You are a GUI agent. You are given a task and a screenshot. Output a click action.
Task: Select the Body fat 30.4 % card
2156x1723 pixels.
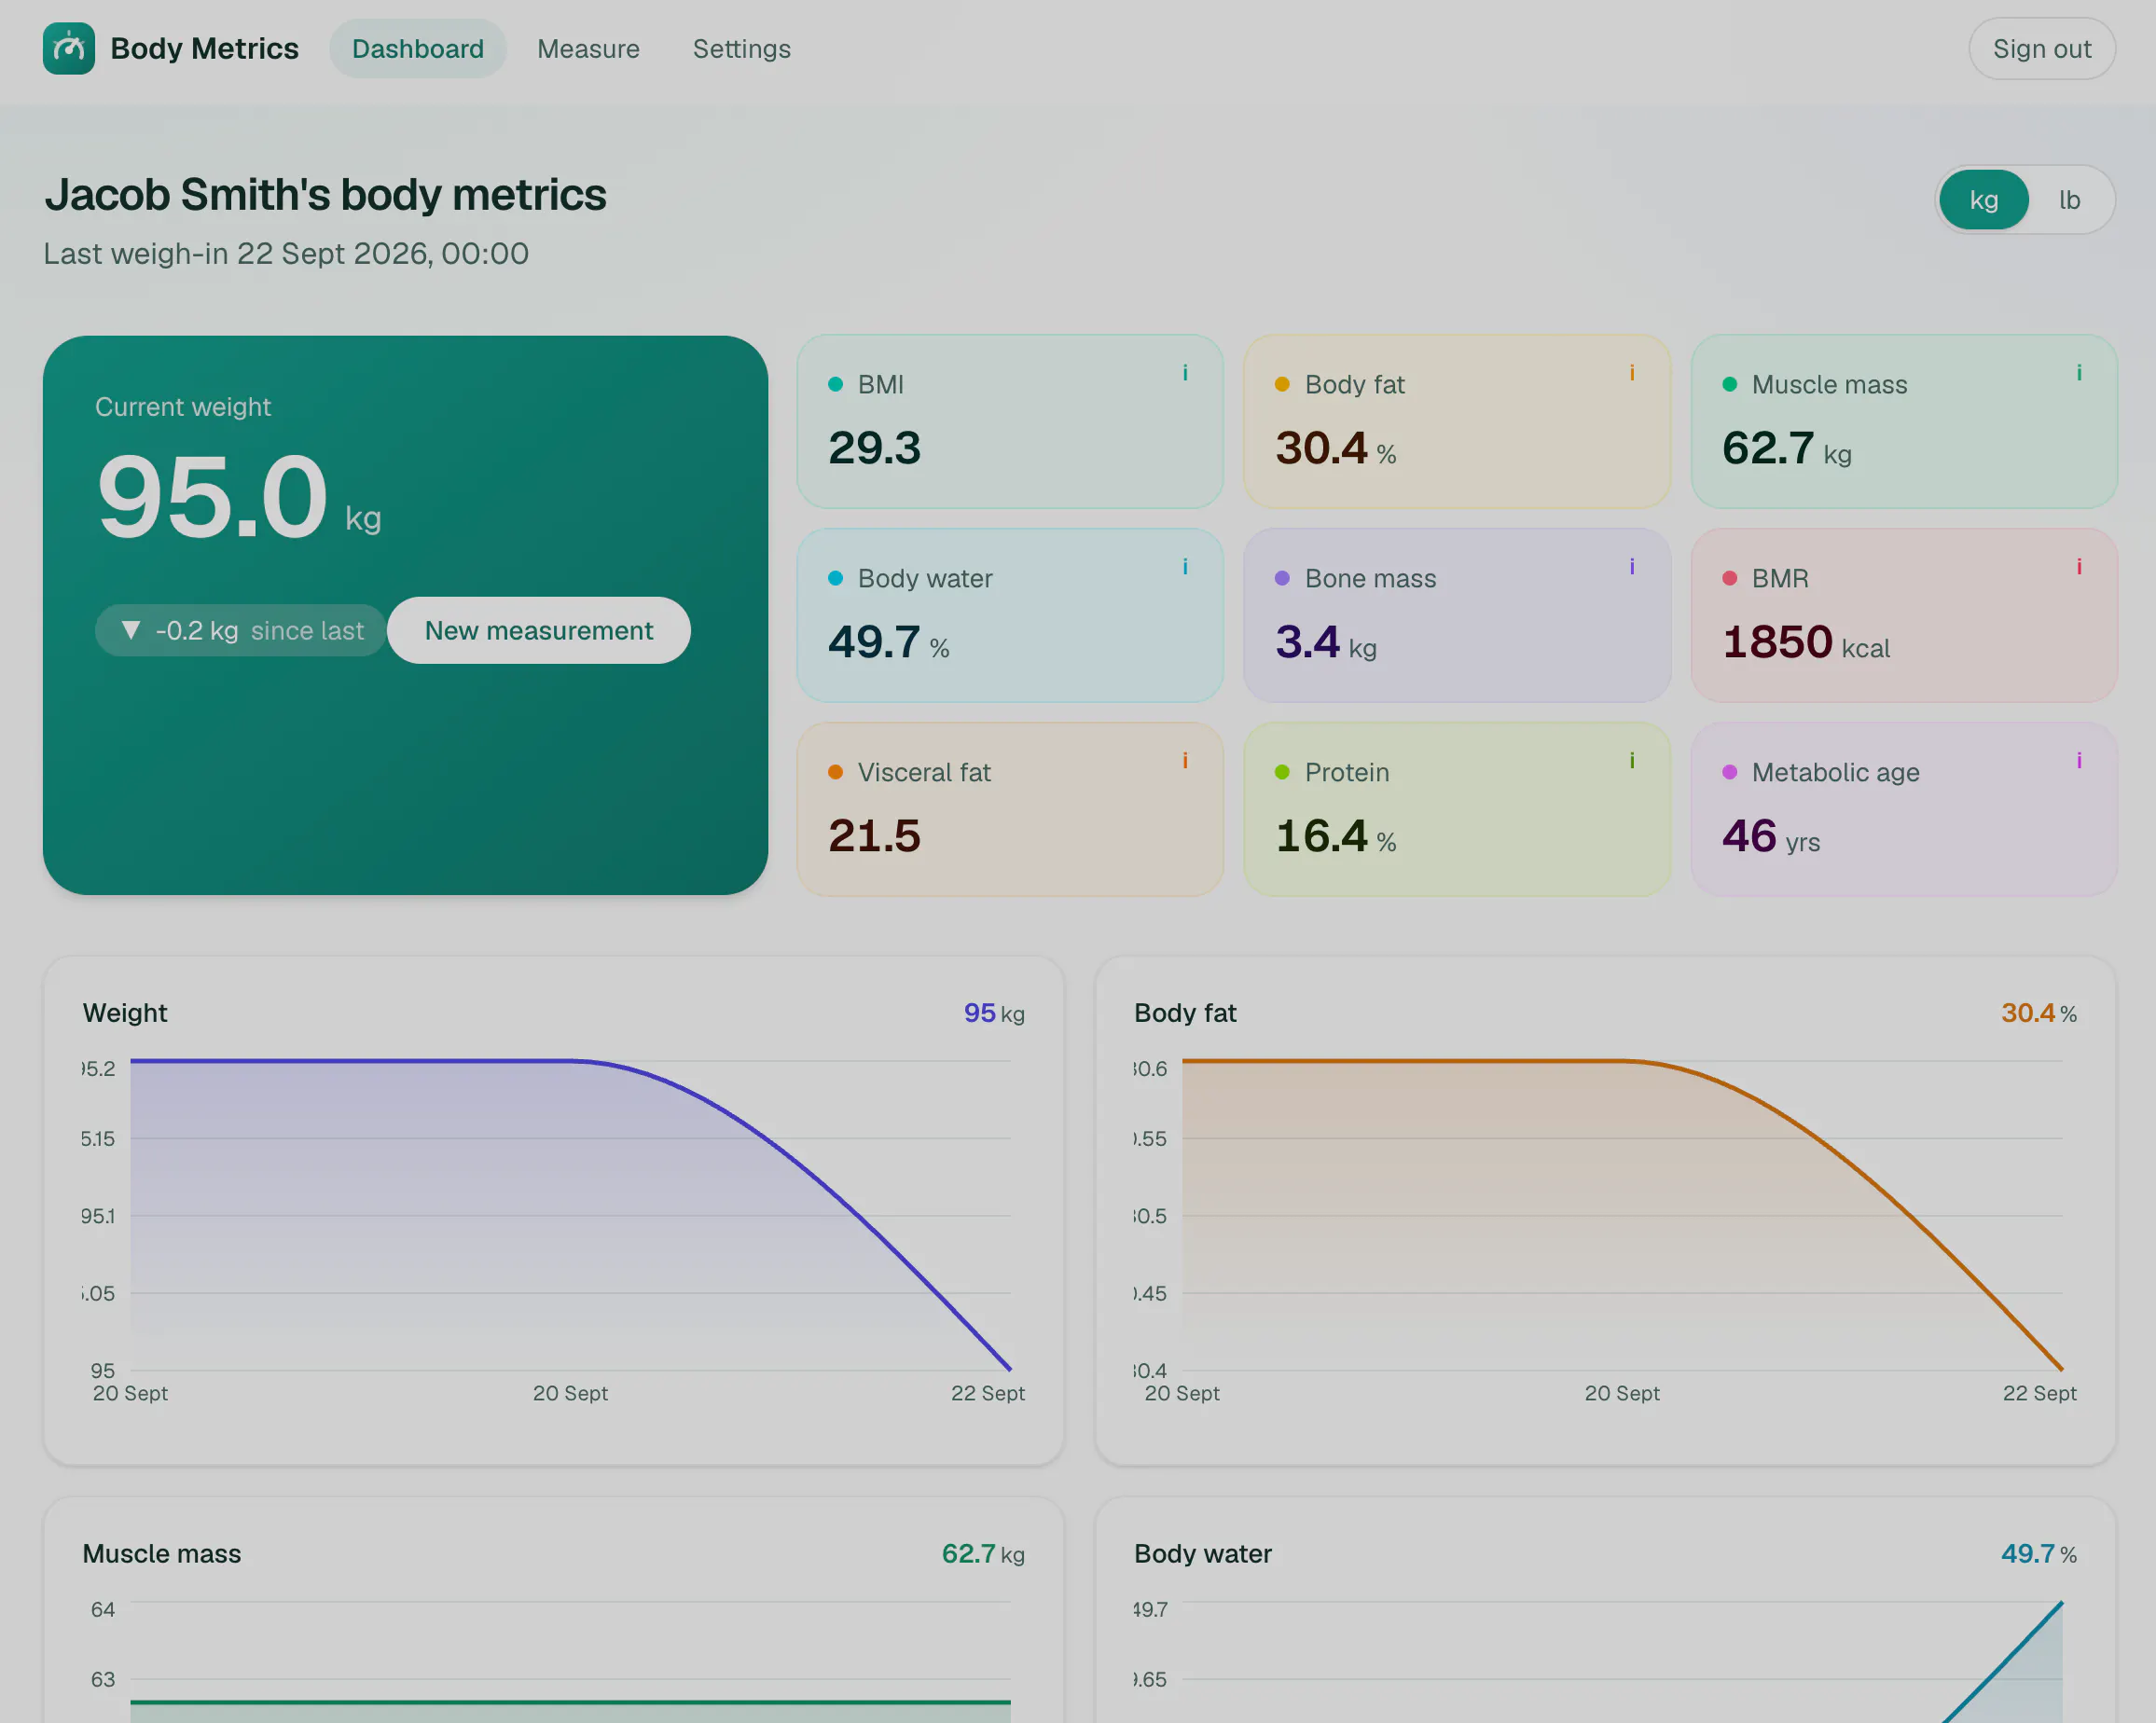1457,421
